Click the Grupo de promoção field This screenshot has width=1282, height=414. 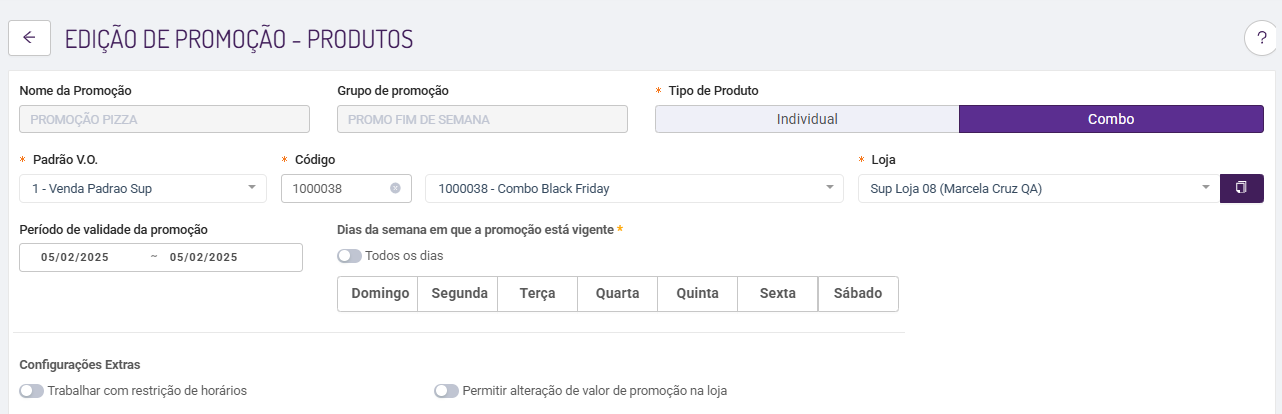click(482, 119)
